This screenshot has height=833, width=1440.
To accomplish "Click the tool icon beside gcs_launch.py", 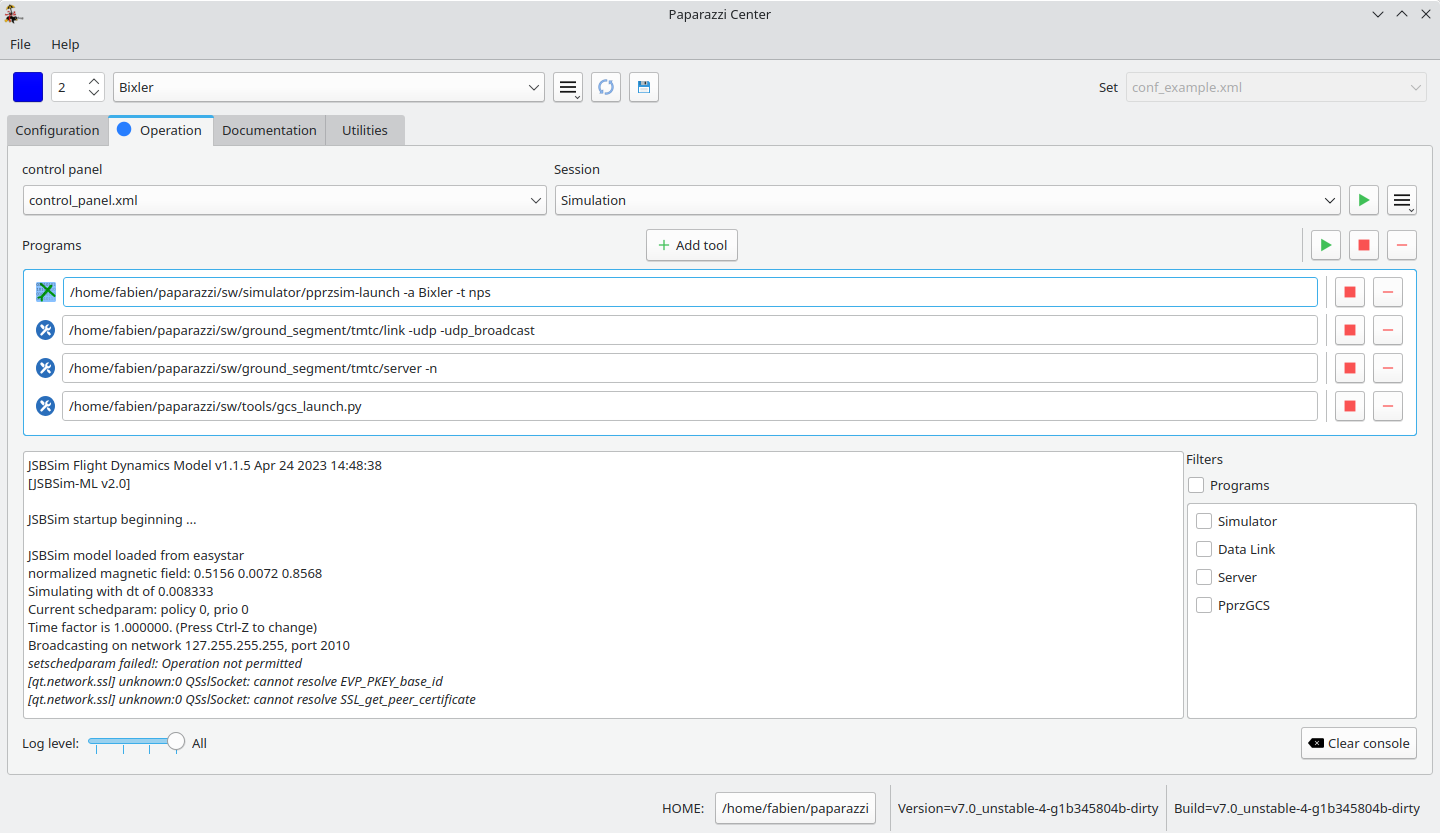I will 46,406.
